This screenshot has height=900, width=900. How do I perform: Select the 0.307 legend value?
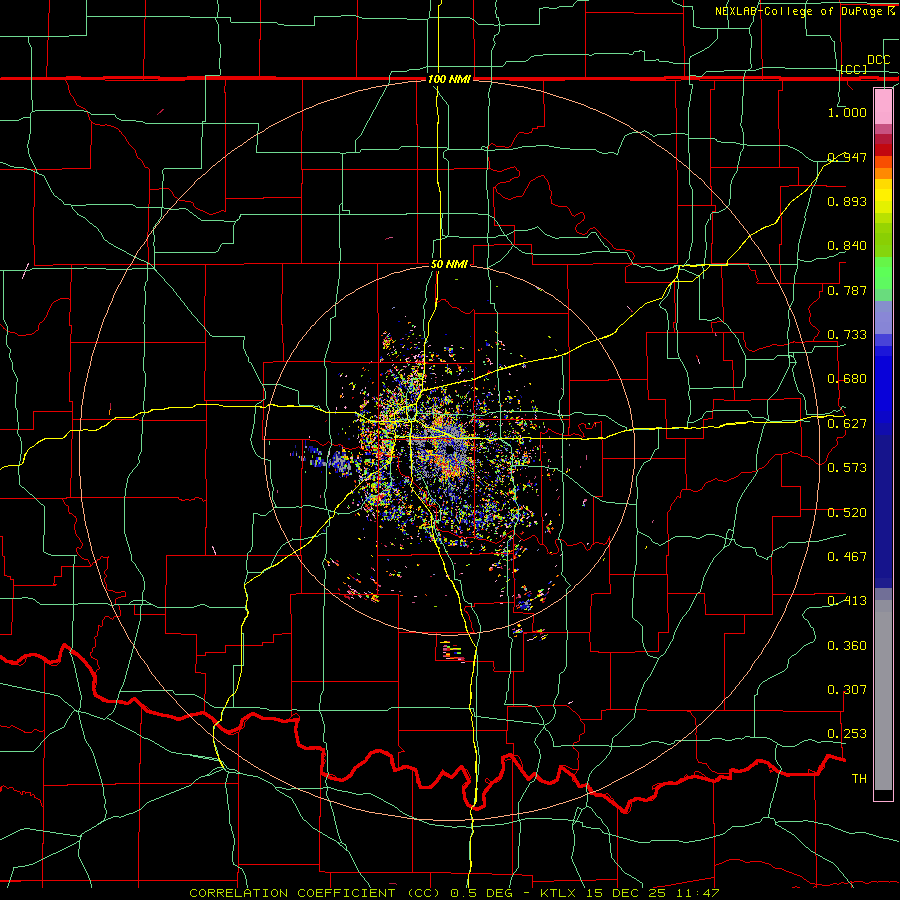pyautogui.click(x=847, y=690)
